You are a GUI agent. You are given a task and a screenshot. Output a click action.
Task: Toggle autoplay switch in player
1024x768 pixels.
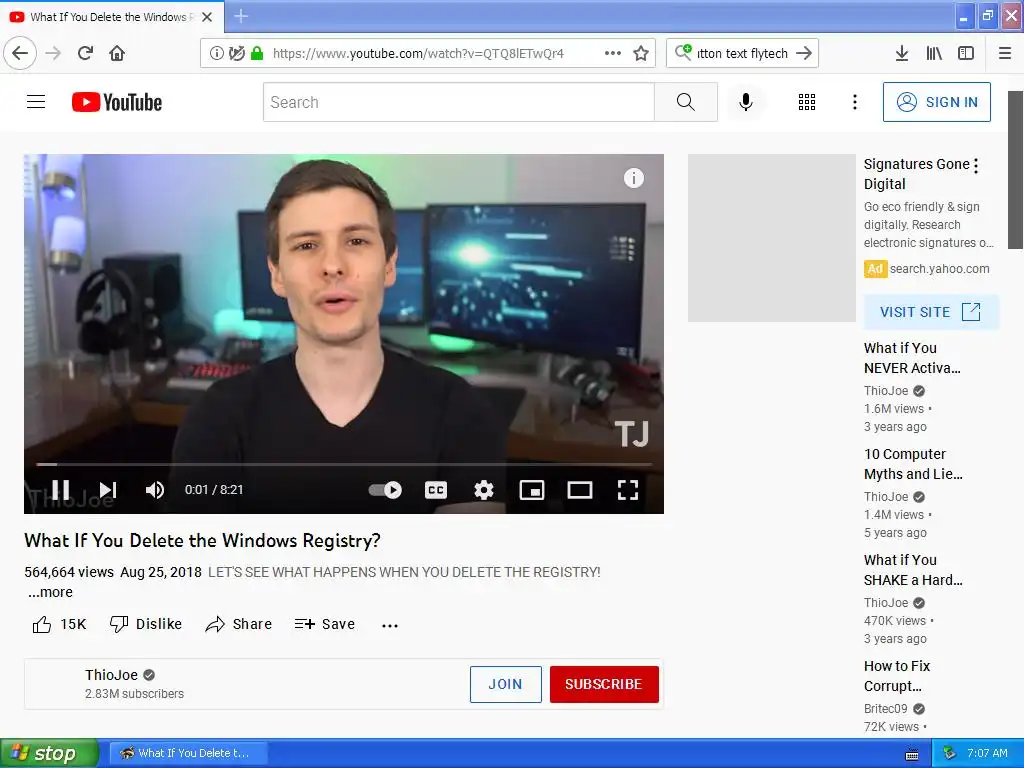385,490
